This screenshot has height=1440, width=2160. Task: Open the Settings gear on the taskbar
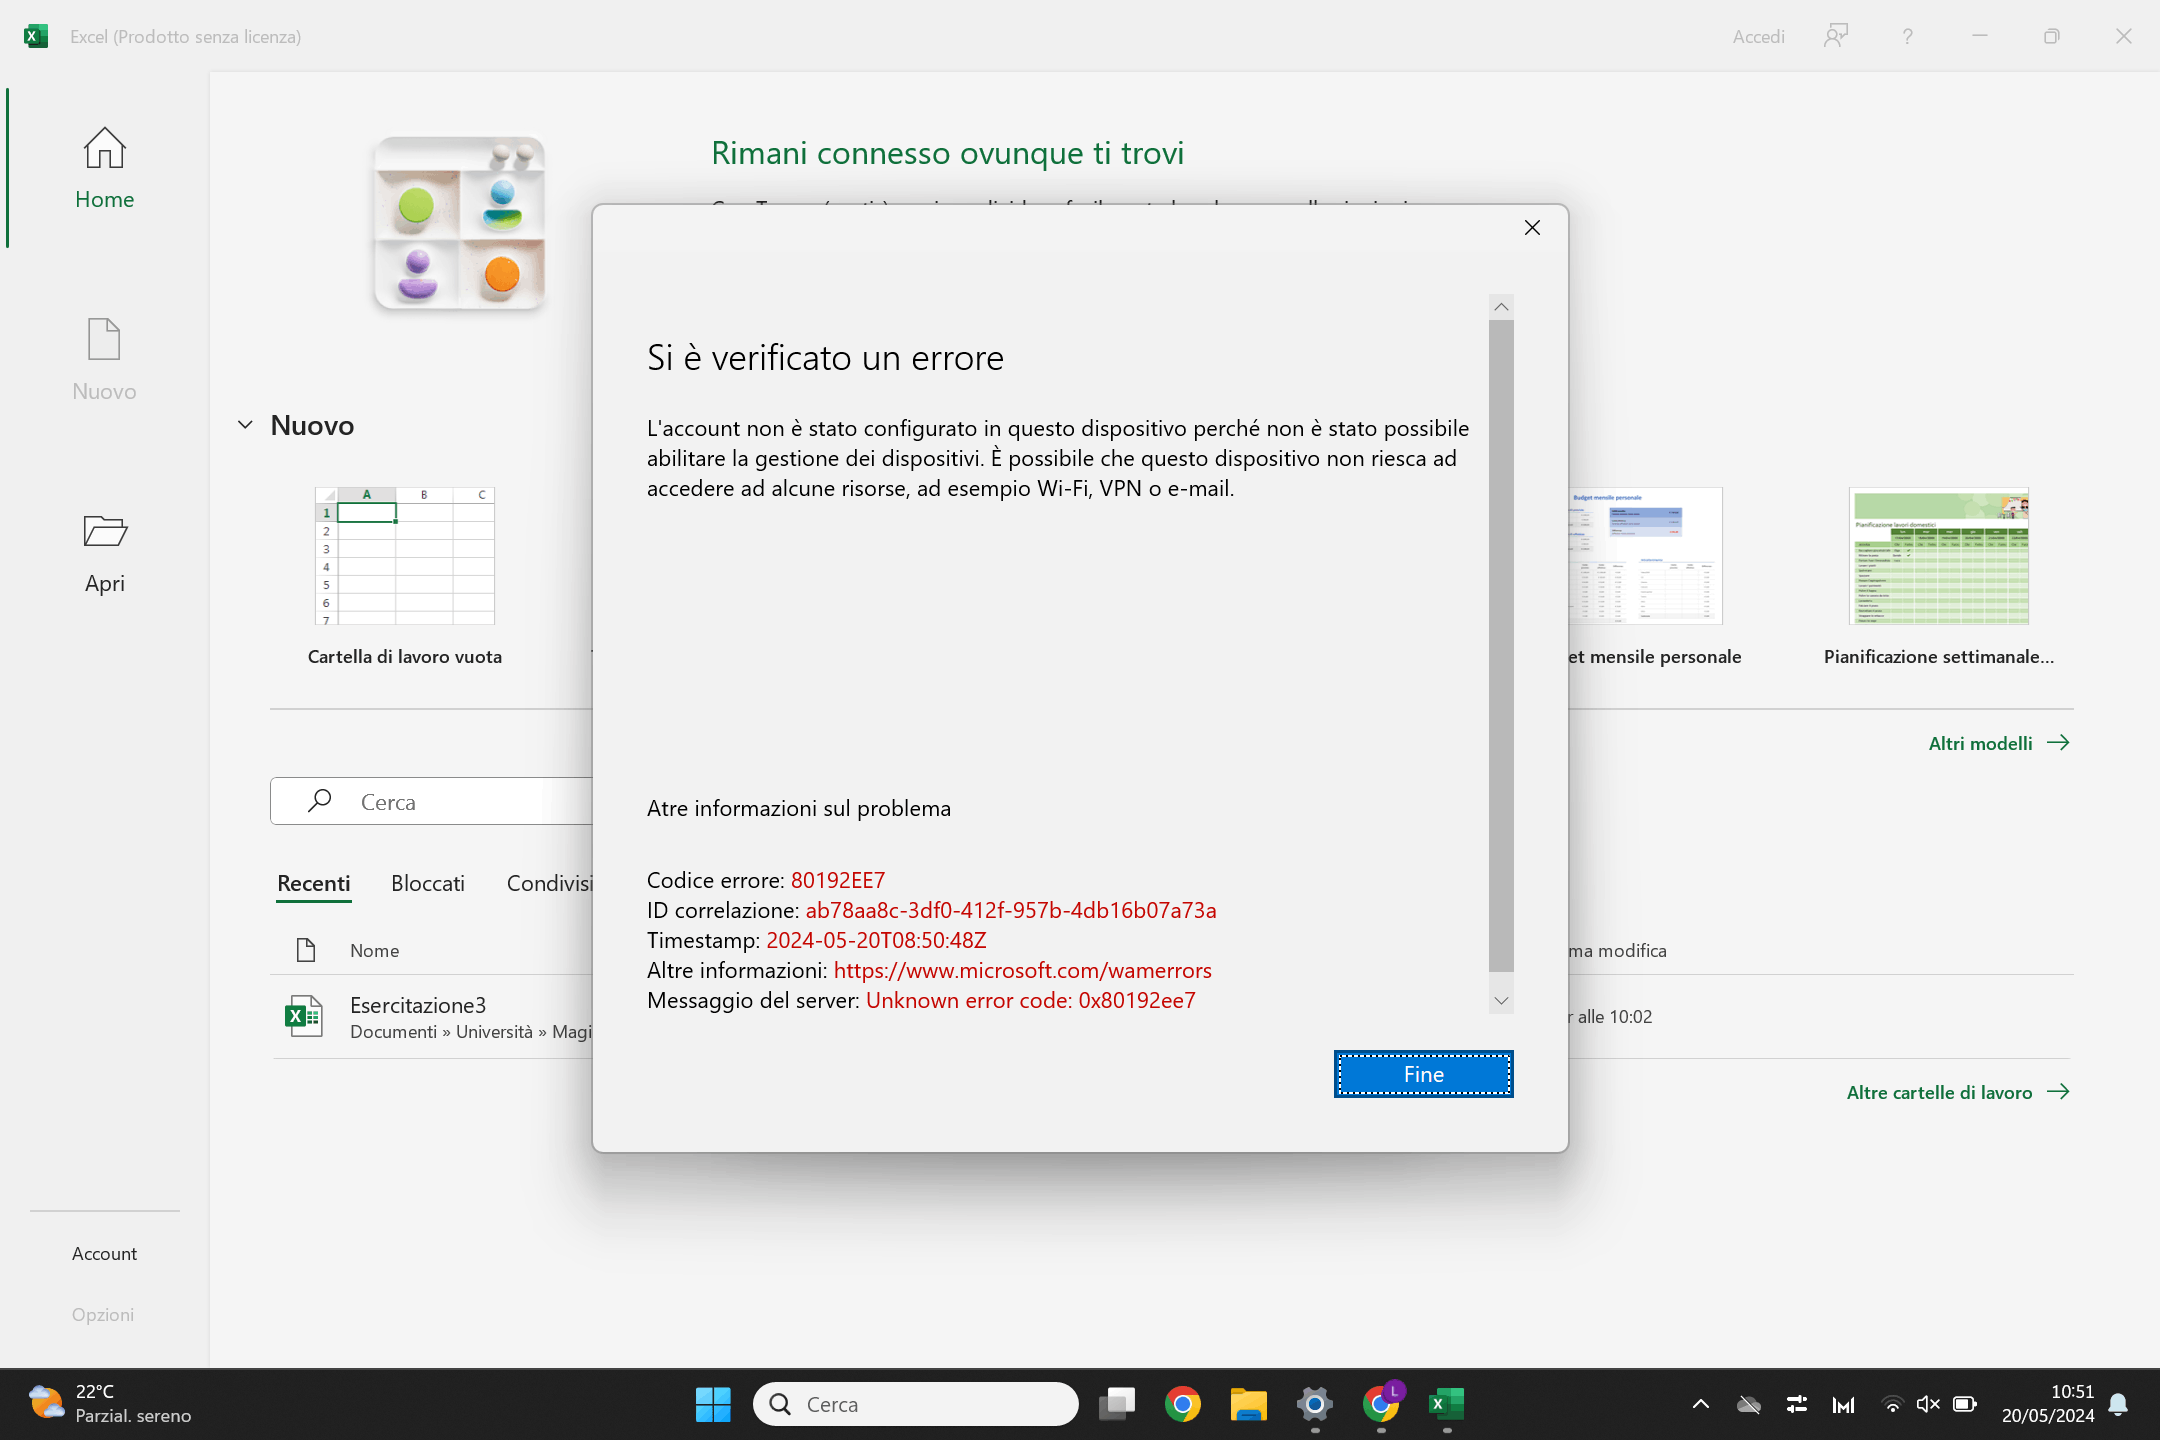tap(1315, 1404)
